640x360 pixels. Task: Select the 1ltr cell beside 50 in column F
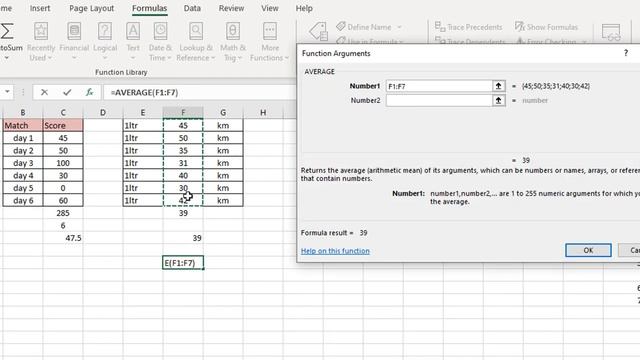[x=143, y=138]
